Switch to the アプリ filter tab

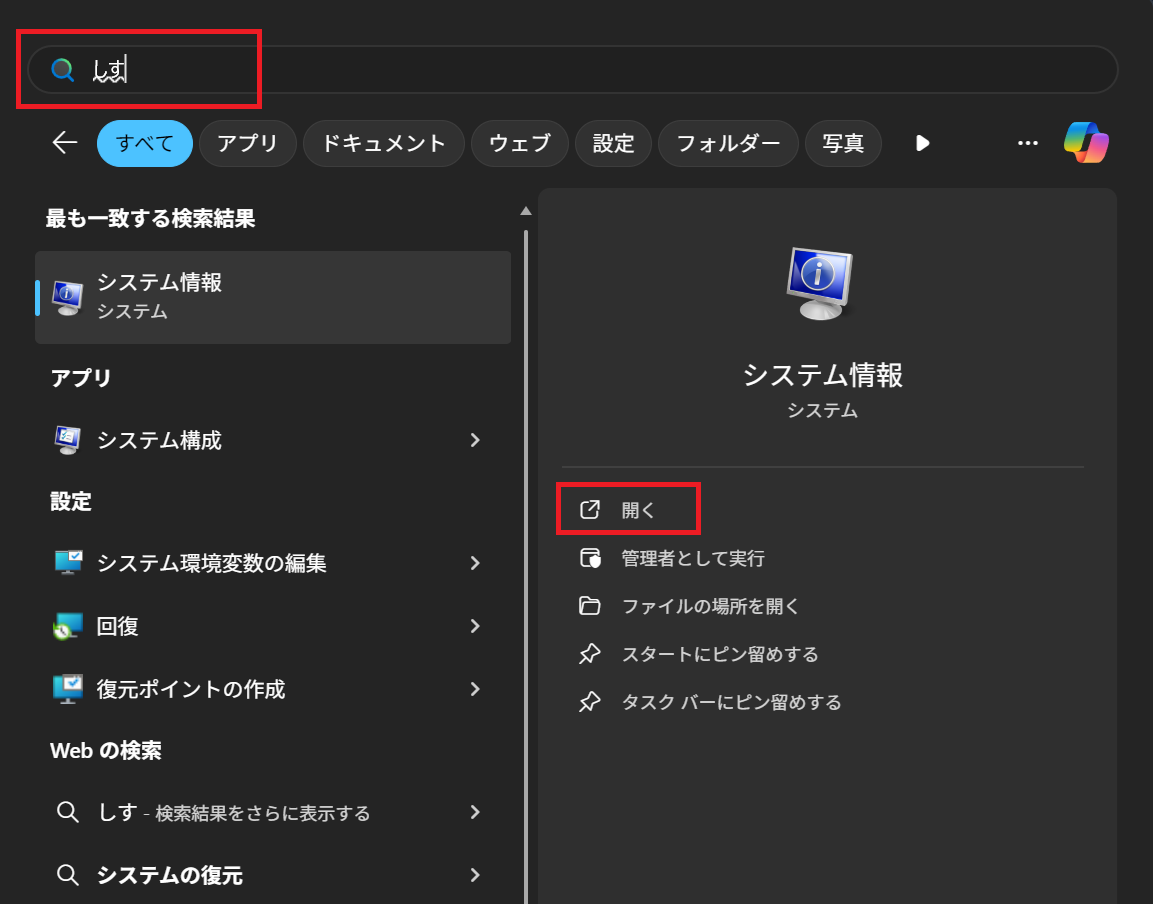[248, 143]
